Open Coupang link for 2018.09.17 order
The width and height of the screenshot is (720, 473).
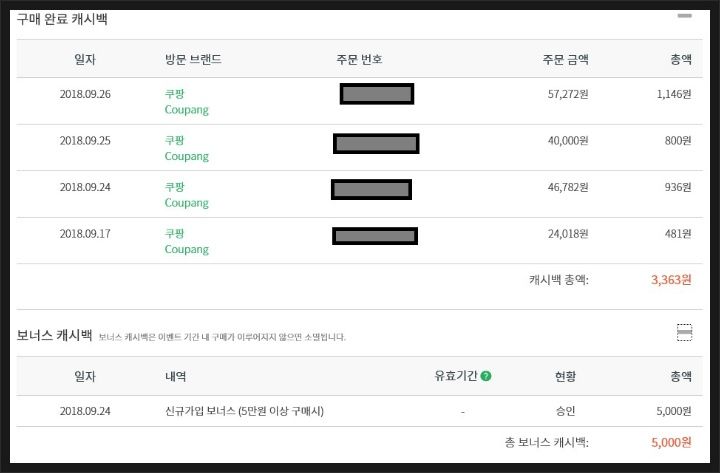pyautogui.click(x=186, y=249)
